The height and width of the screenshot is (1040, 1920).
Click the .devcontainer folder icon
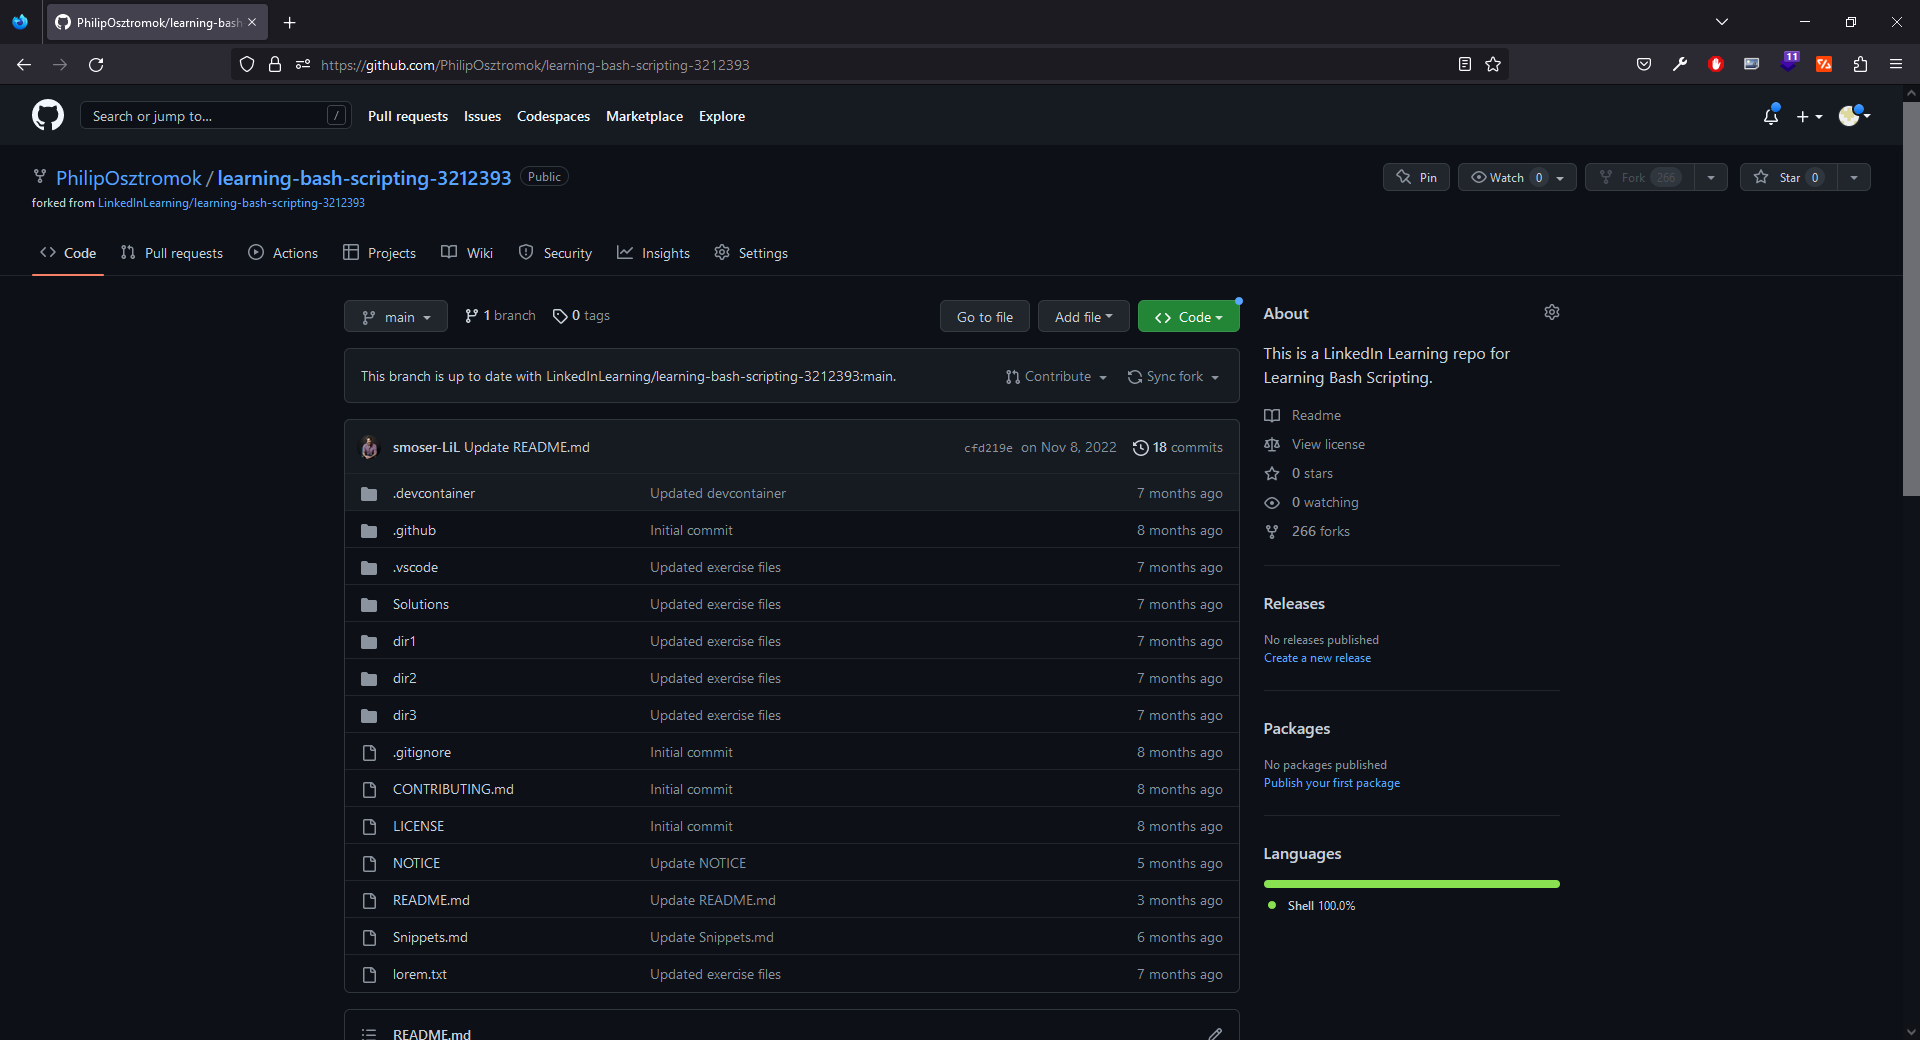(x=369, y=494)
